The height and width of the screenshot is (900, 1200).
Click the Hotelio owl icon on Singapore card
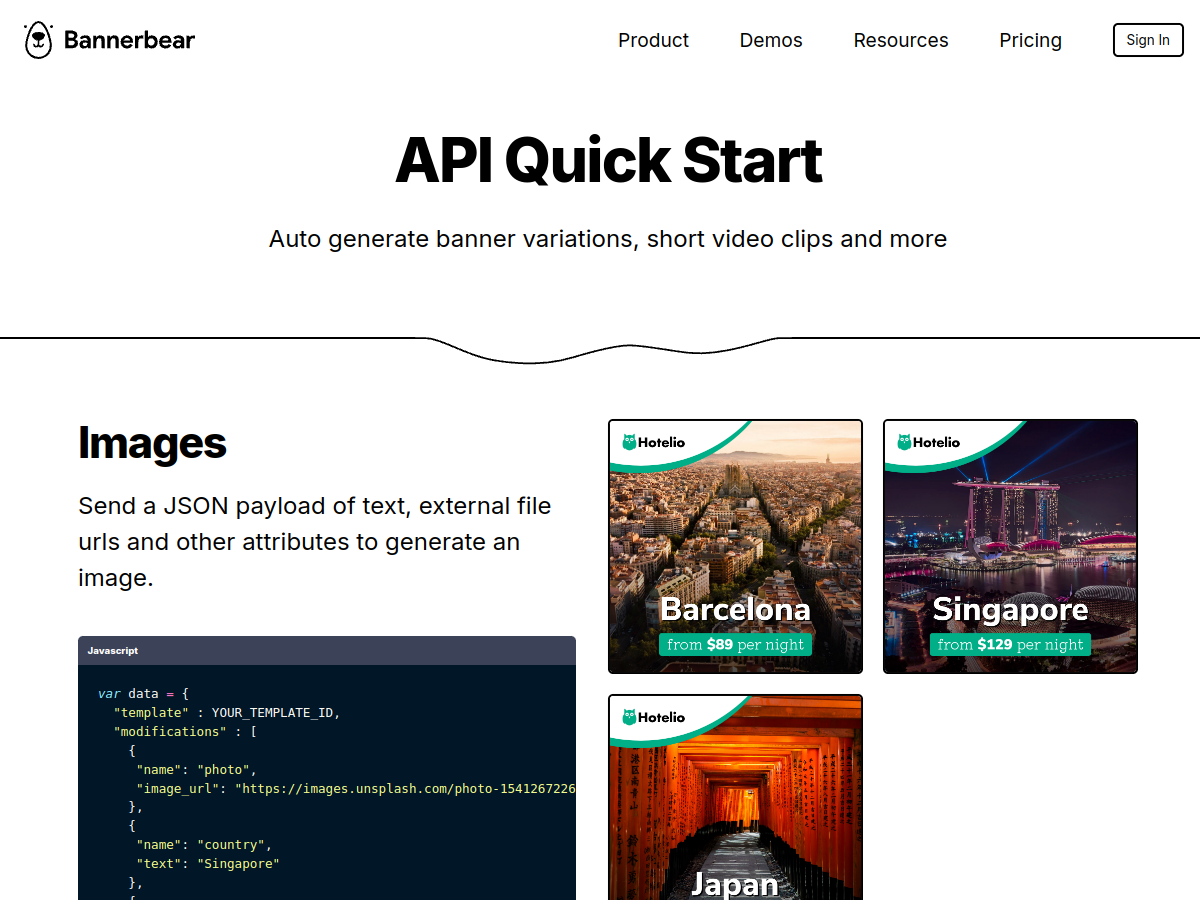905,441
